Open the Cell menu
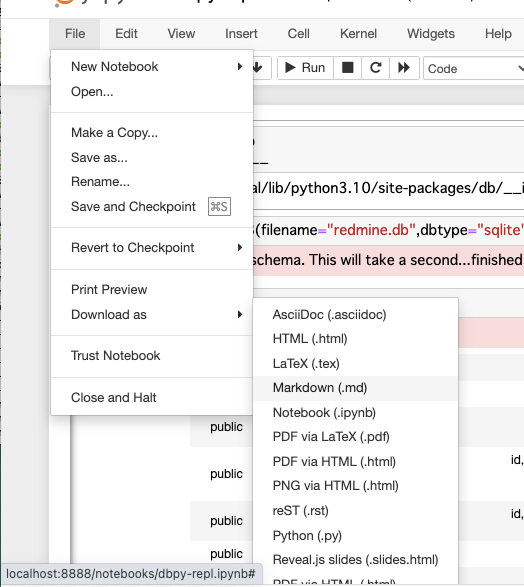Viewport: 524px width, 587px height. 298,34
